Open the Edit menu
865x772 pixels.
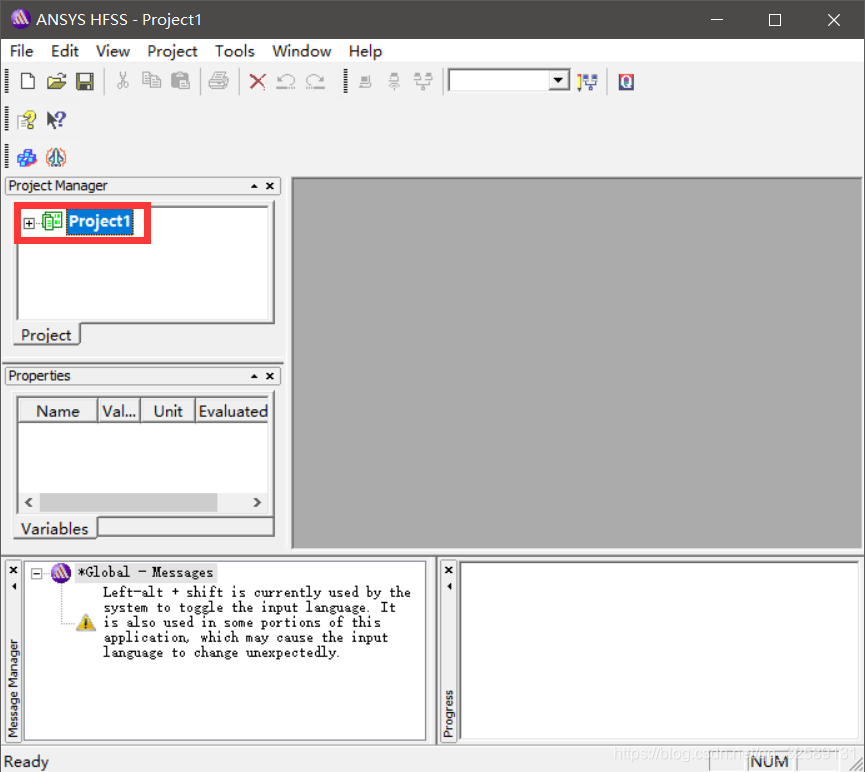[x=65, y=51]
